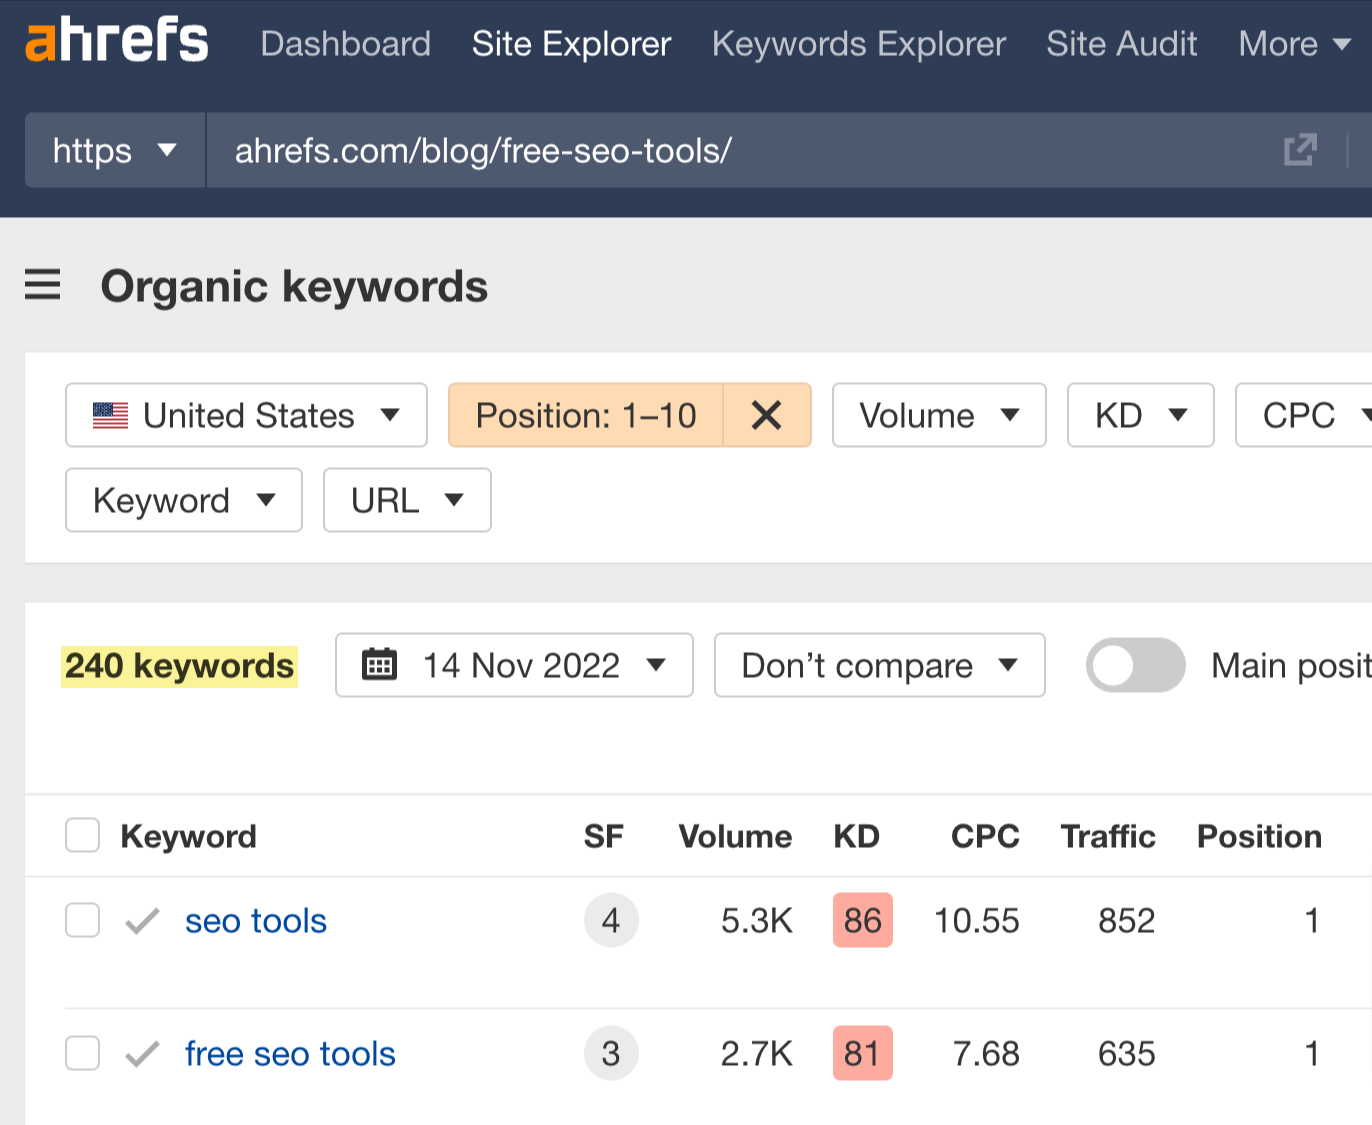Screen dimensions: 1372x1125
Task: Open the hamburger menu next to Organic keywords
Action: tap(42, 286)
